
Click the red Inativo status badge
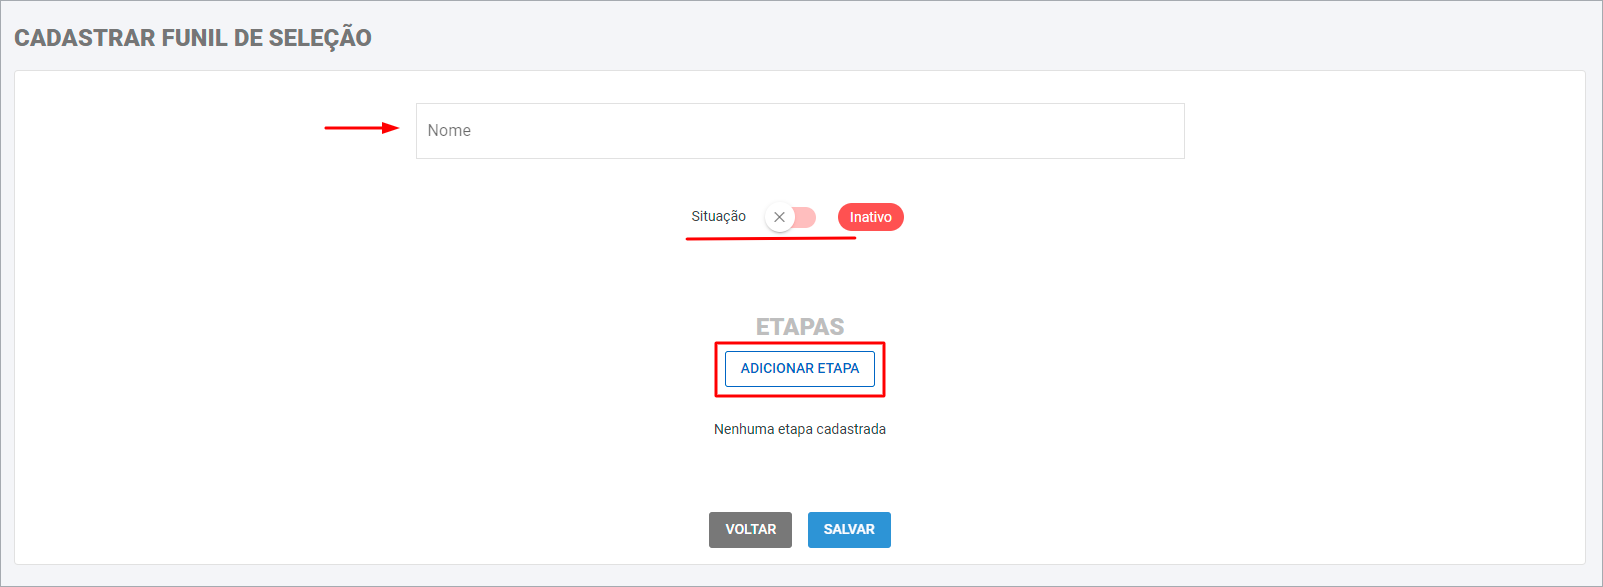click(x=870, y=217)
